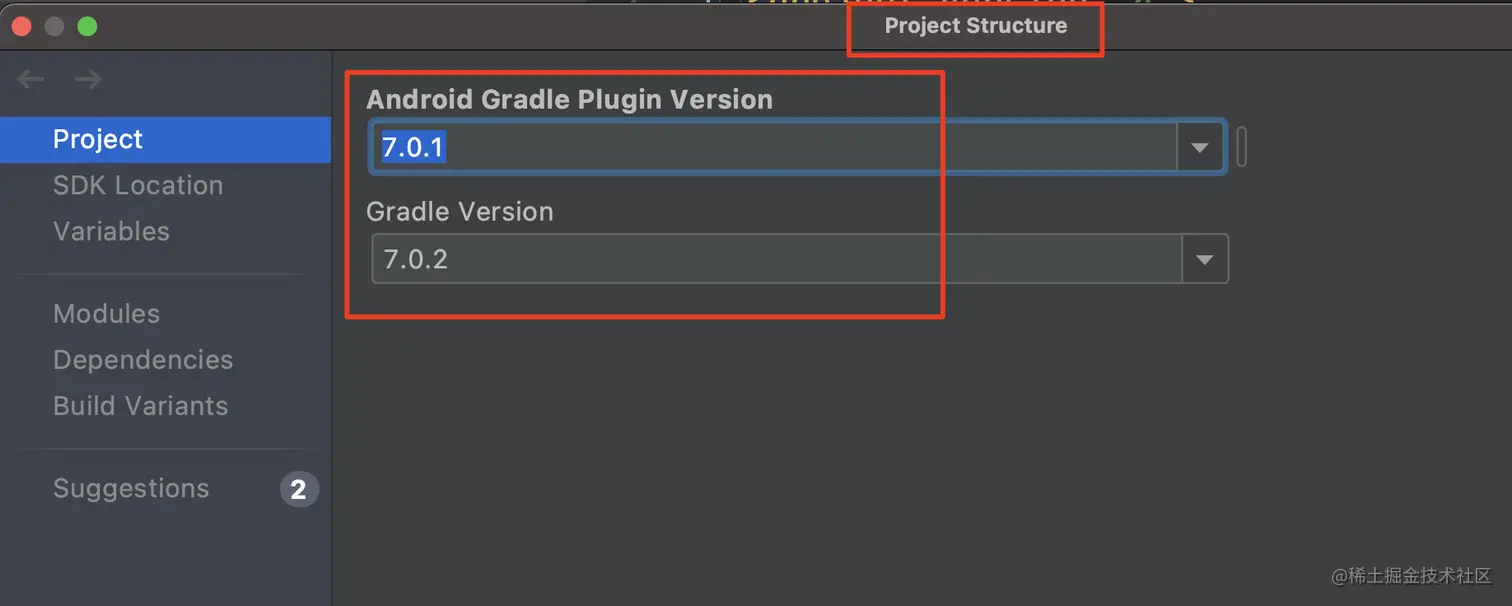Click the Gradle Version label

[x=459, y=212]
